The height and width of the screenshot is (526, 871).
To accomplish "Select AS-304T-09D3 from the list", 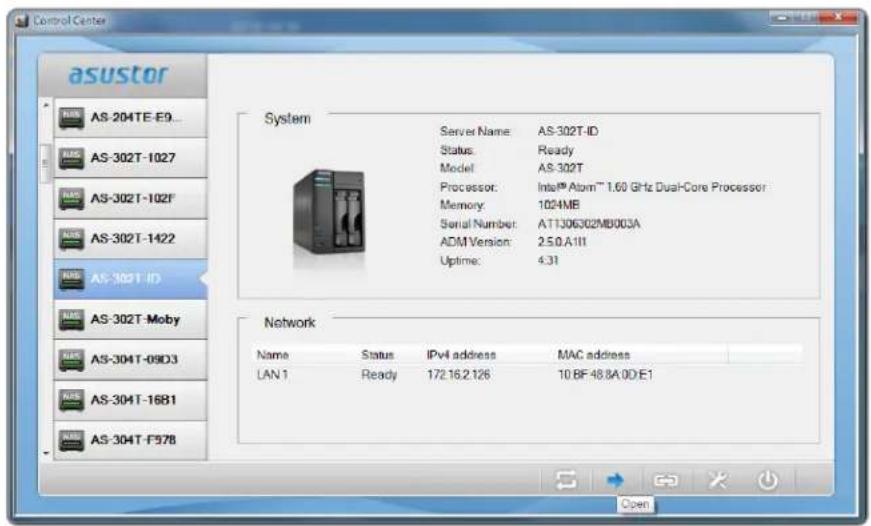I will coord(131,359).
